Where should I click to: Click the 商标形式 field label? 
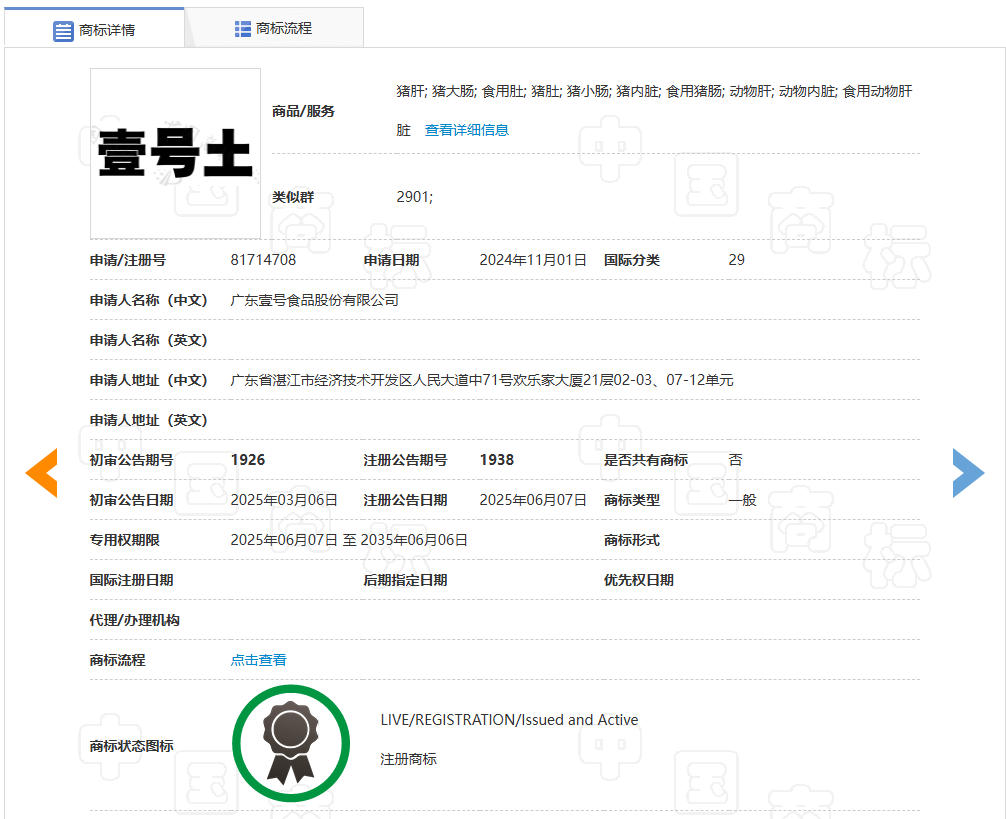[x=632, y=540]
